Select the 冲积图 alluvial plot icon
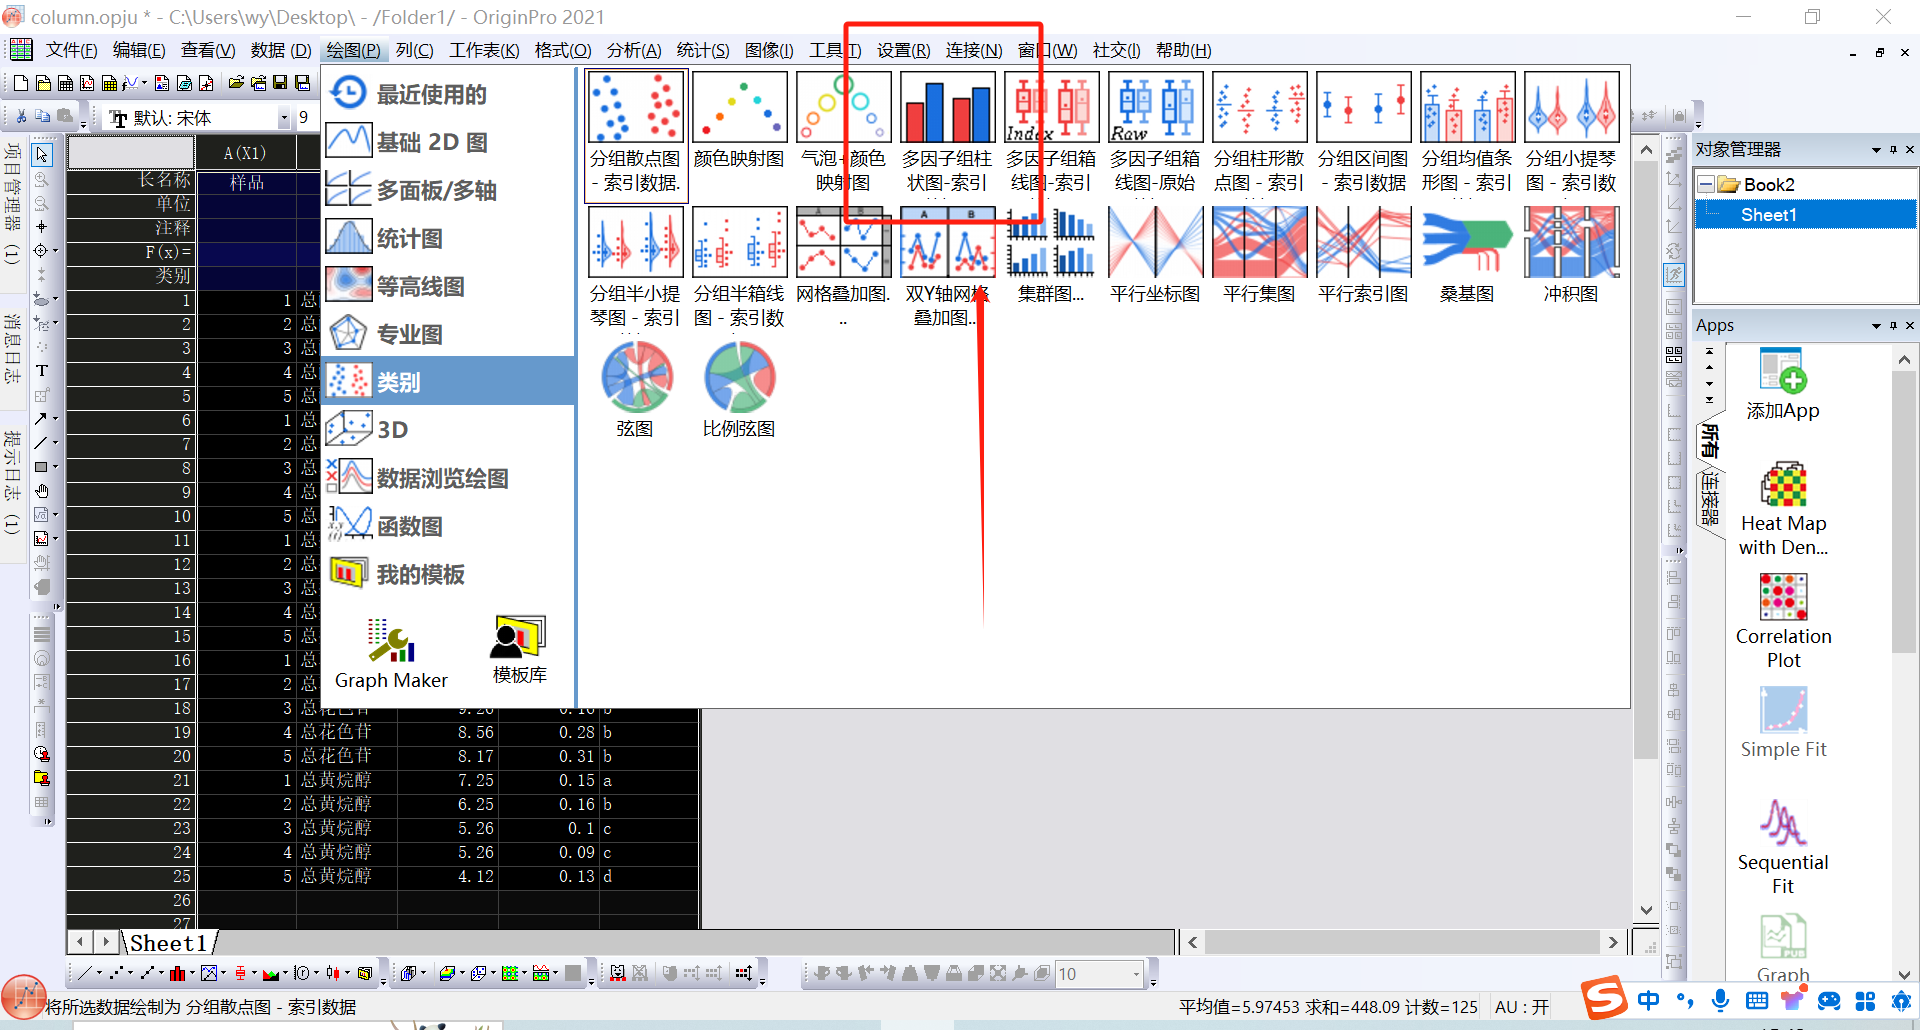The width and height of the screenshot is (1920, 1030). point(1570,244)
